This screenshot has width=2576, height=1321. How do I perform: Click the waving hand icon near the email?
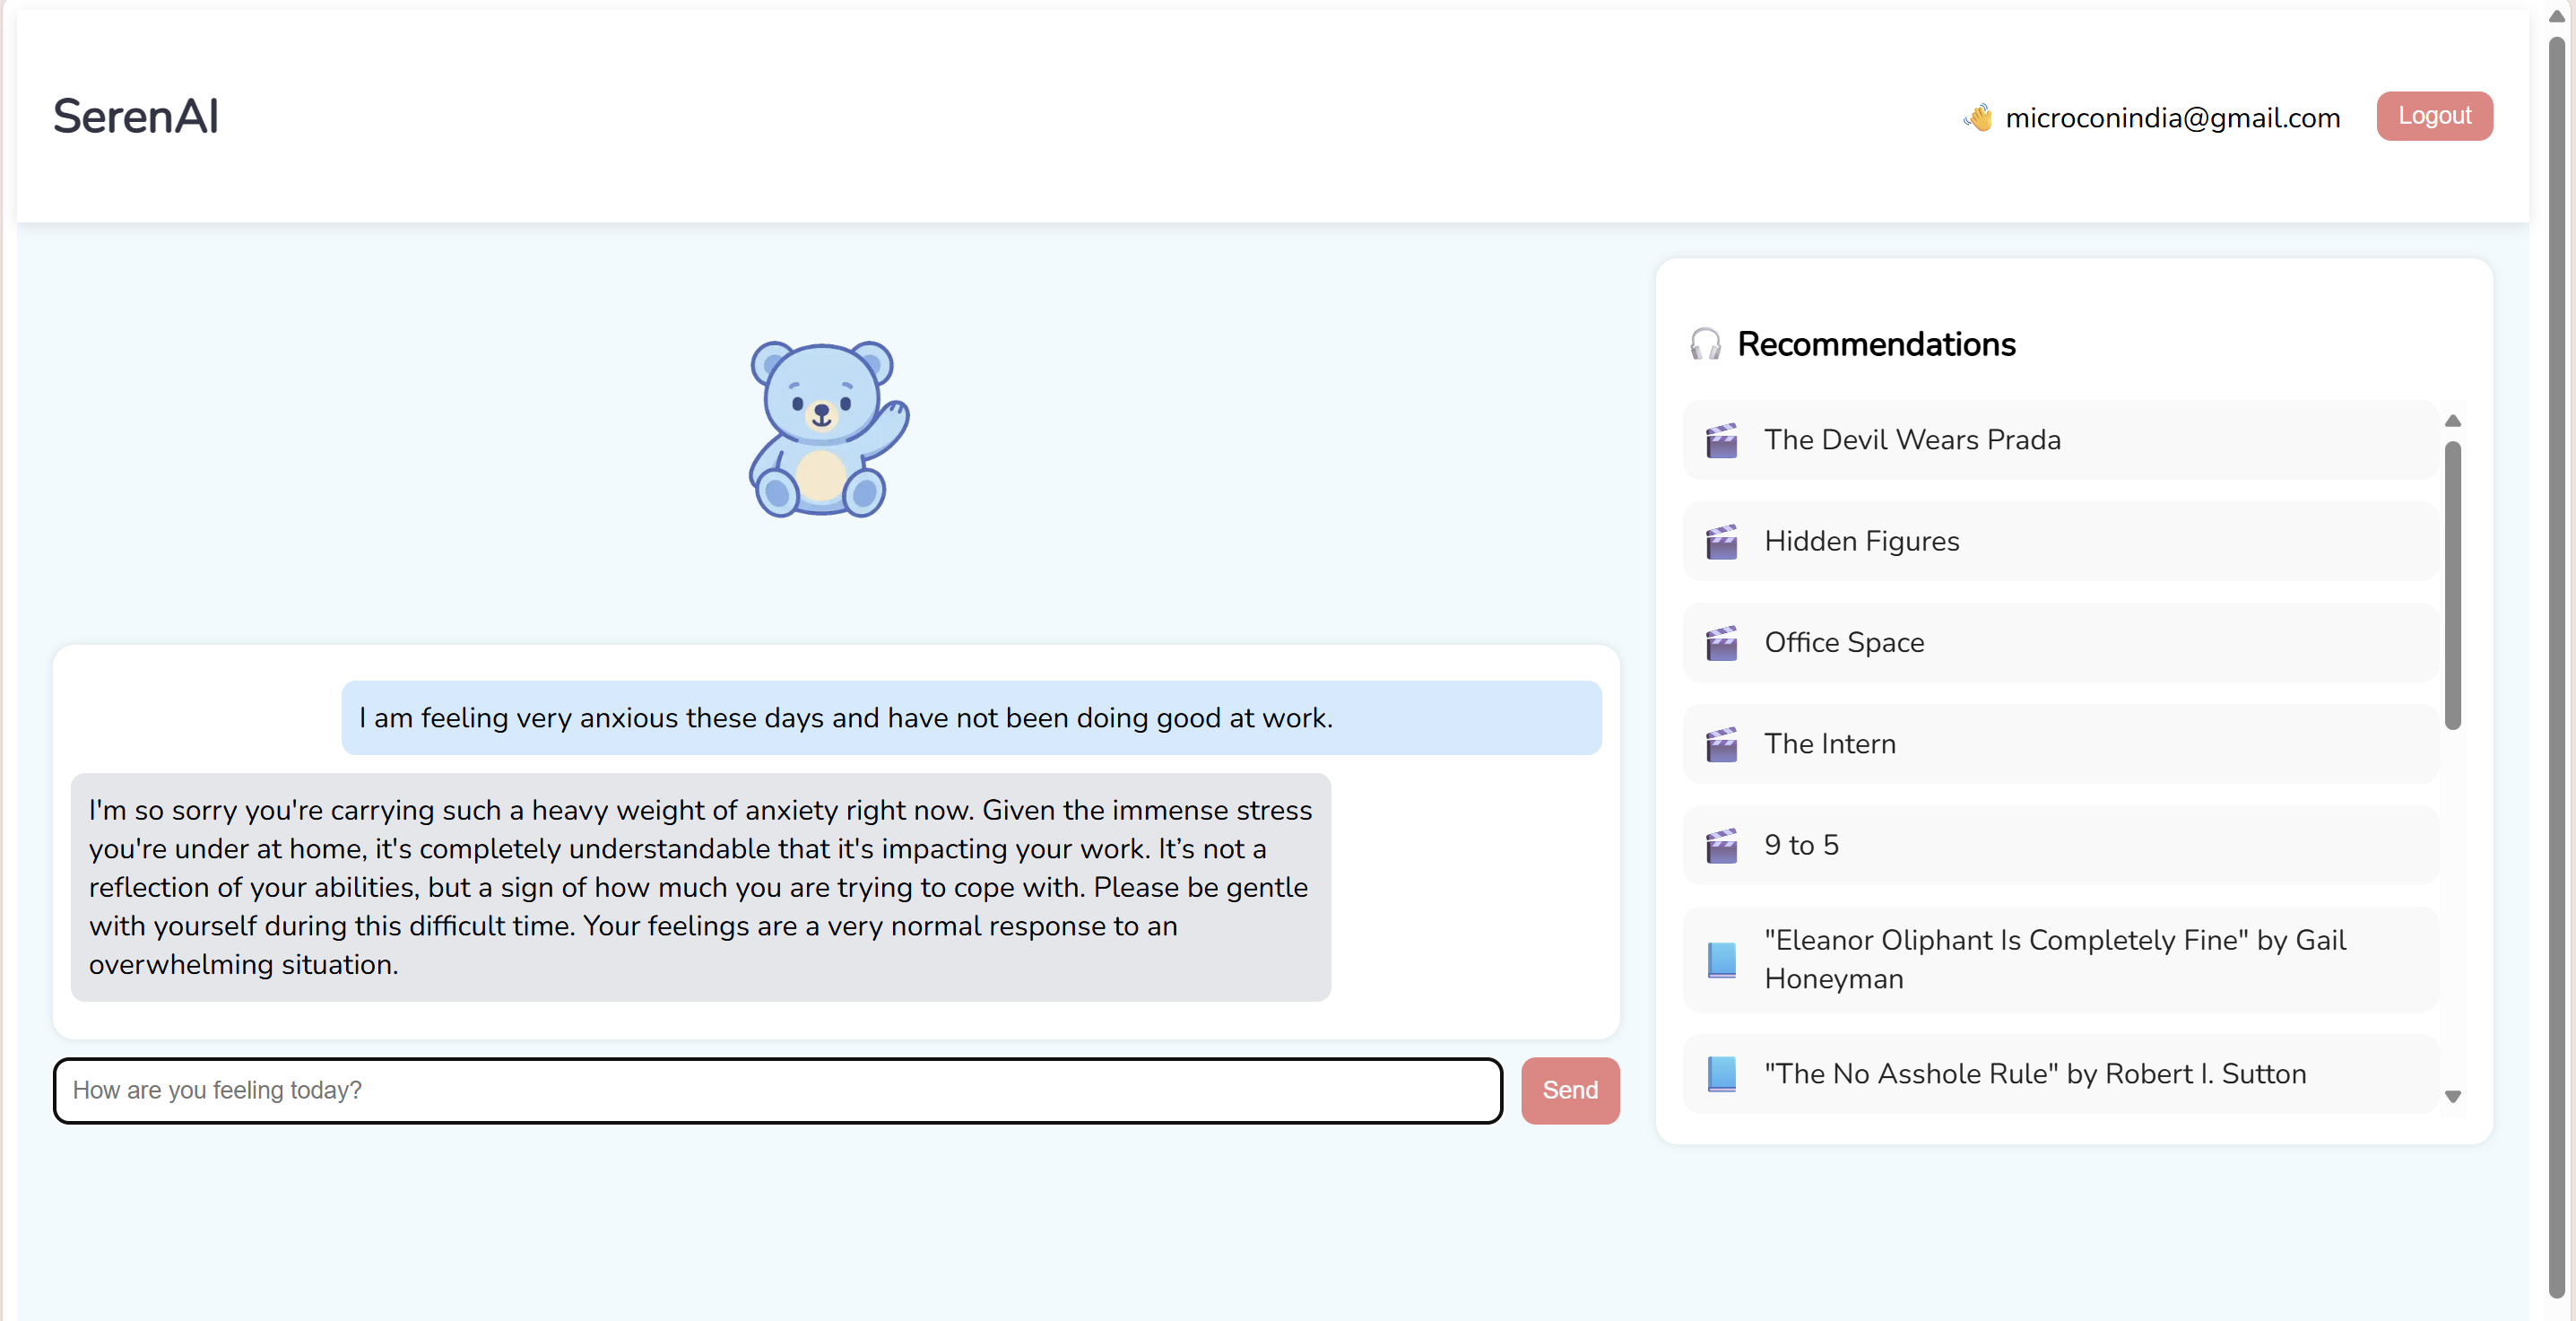point(1977,117)
